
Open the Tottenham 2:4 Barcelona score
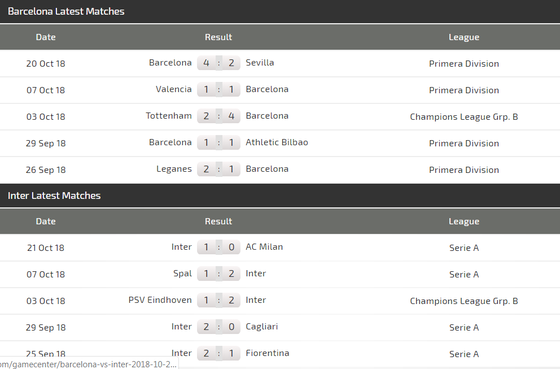pyautogui.click(x=219, y=116)
